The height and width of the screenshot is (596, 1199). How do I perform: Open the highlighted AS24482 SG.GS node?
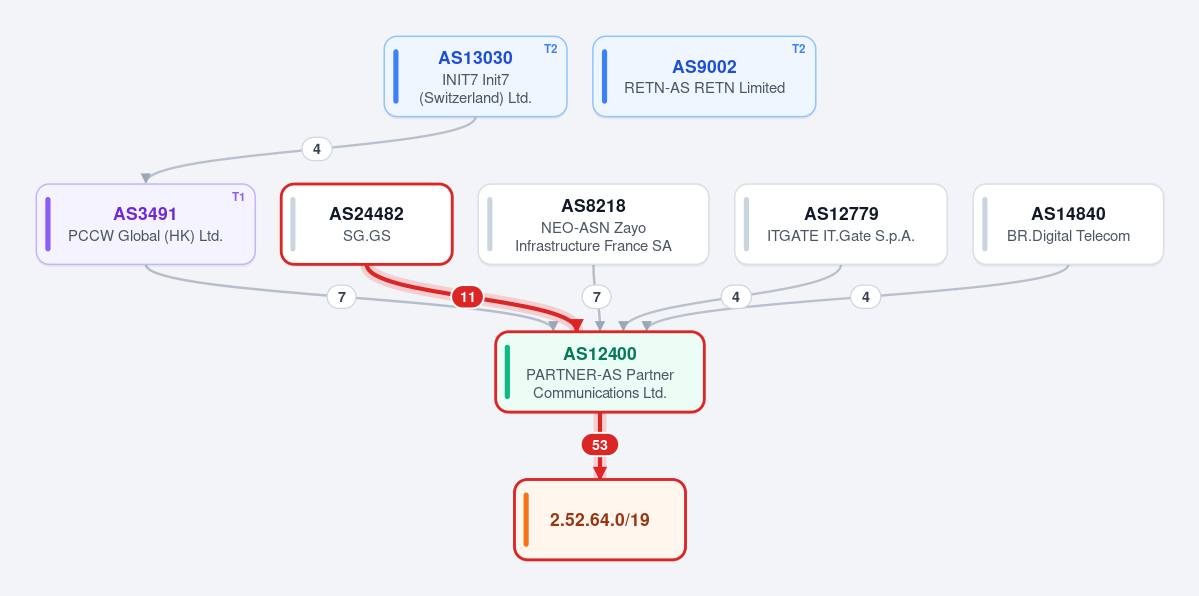point(367,224)
